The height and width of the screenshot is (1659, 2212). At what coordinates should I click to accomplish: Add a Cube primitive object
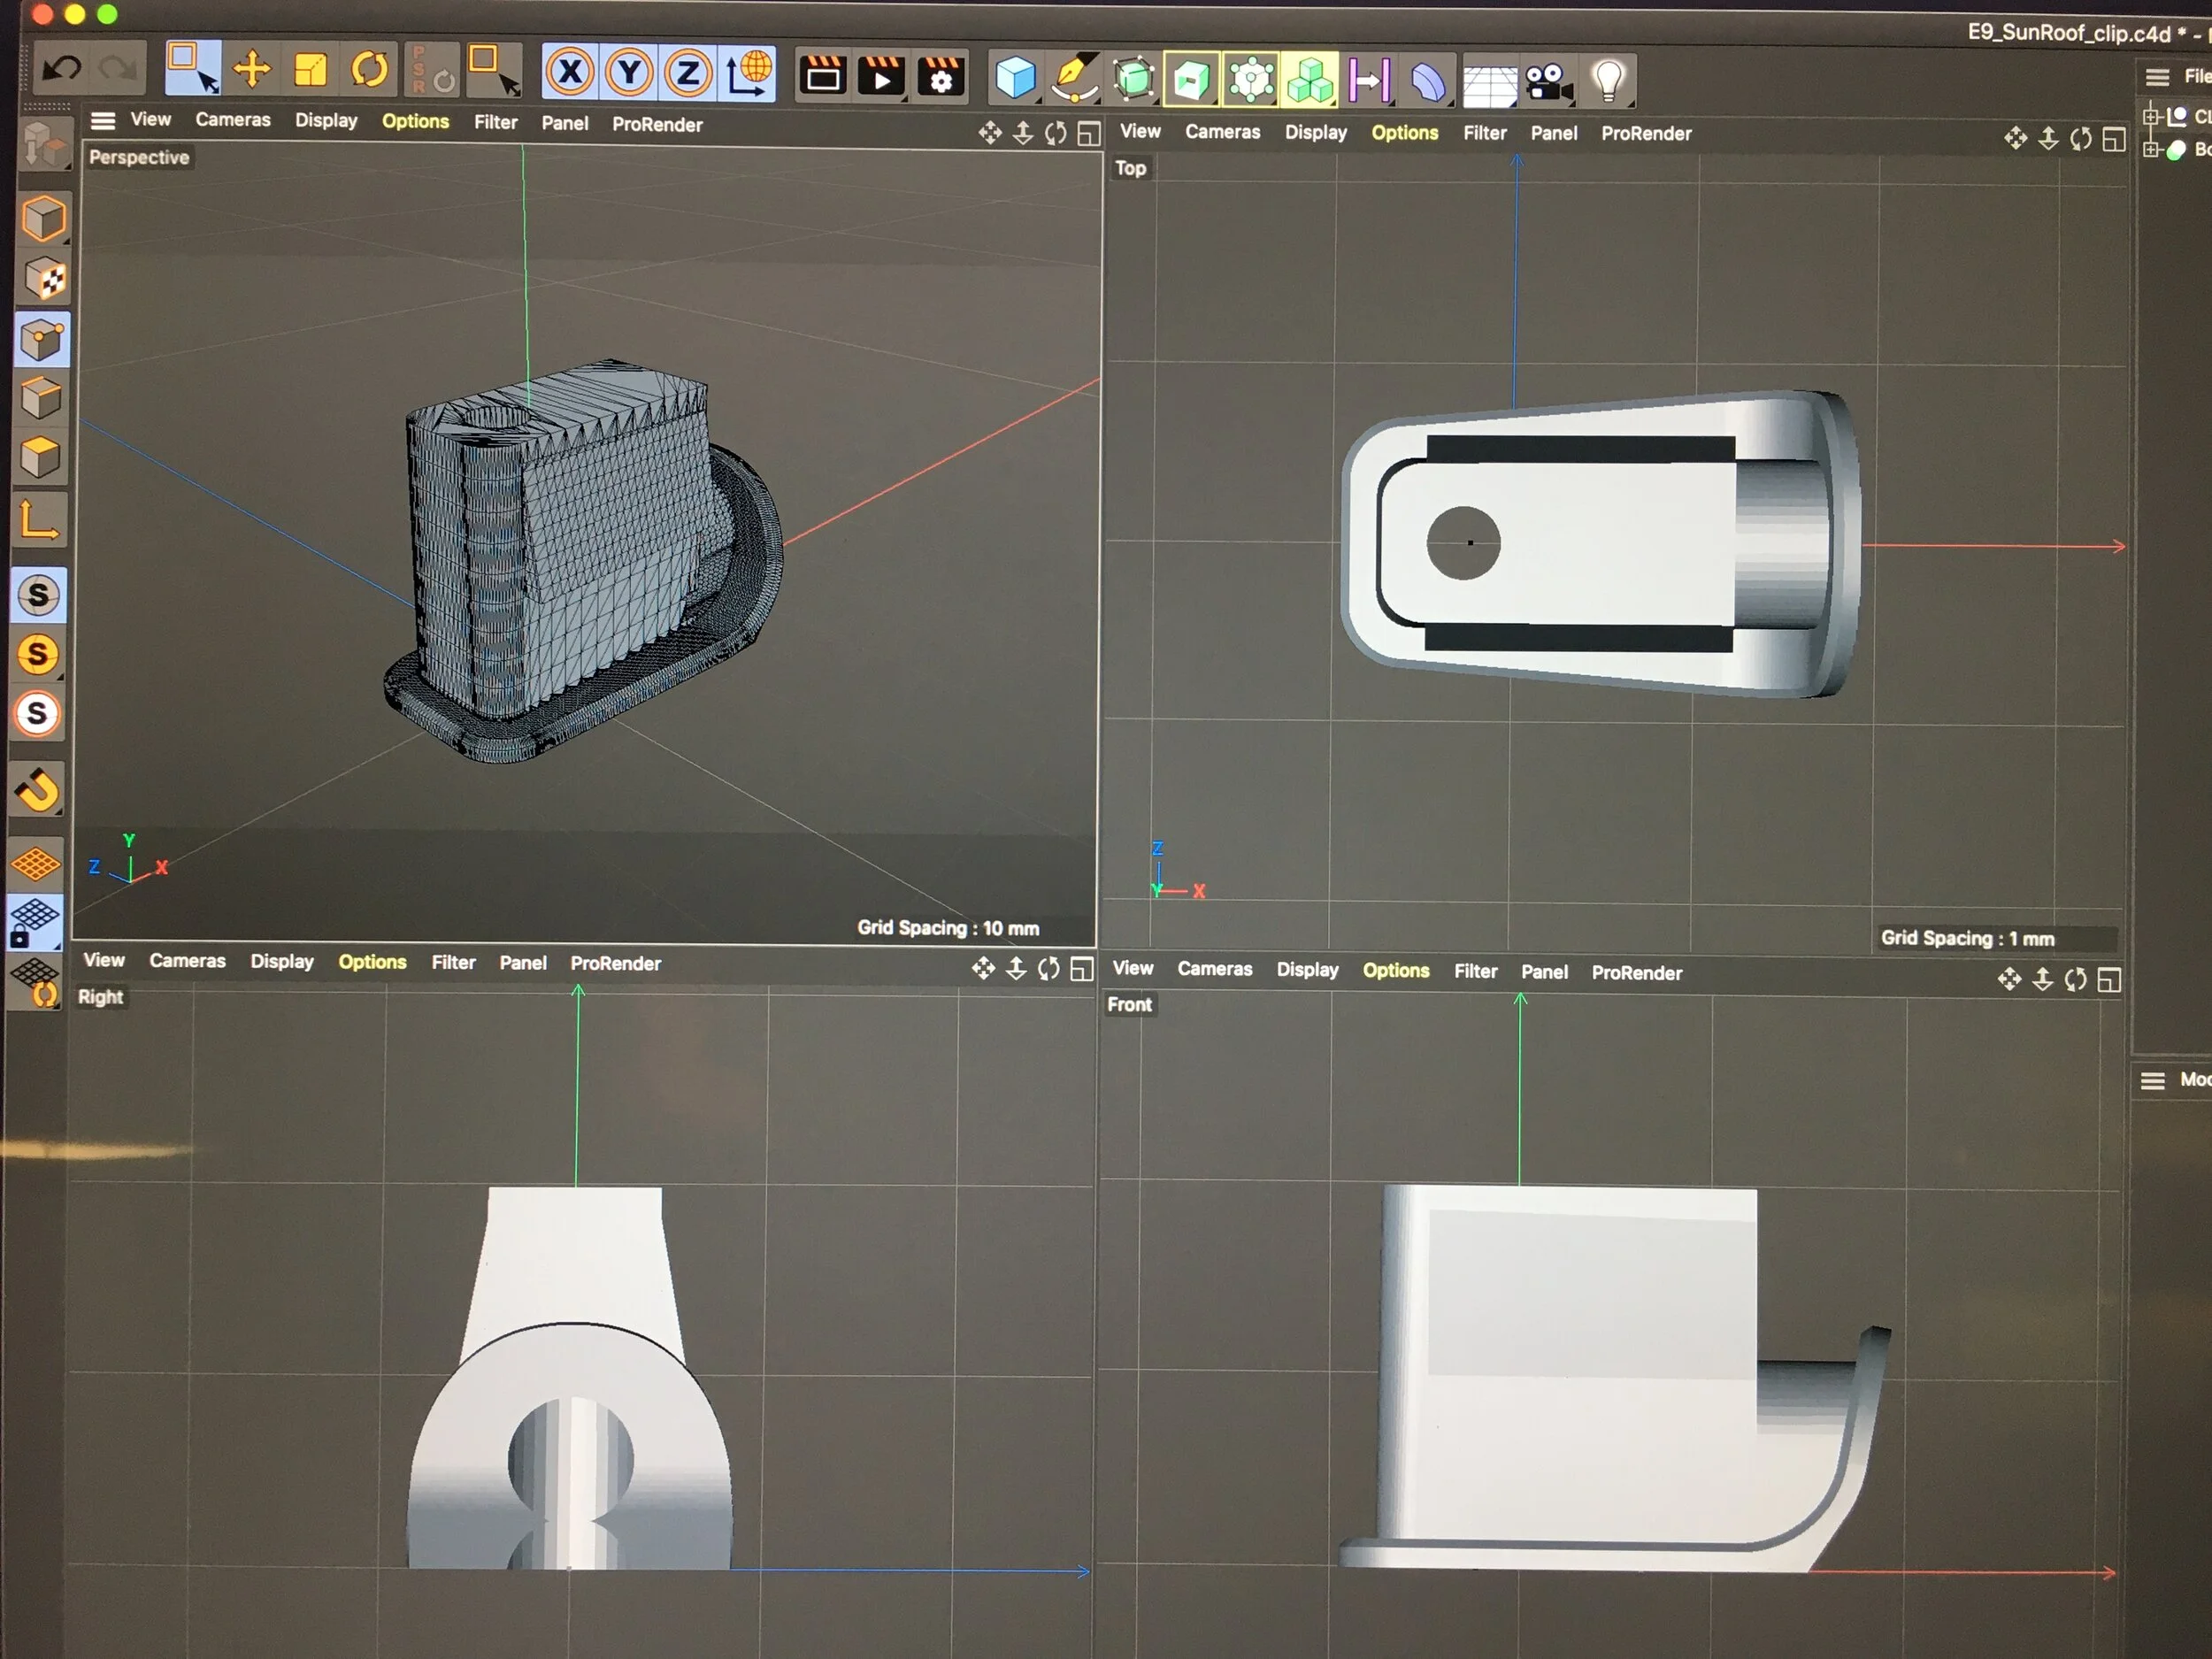point(1014,78)
